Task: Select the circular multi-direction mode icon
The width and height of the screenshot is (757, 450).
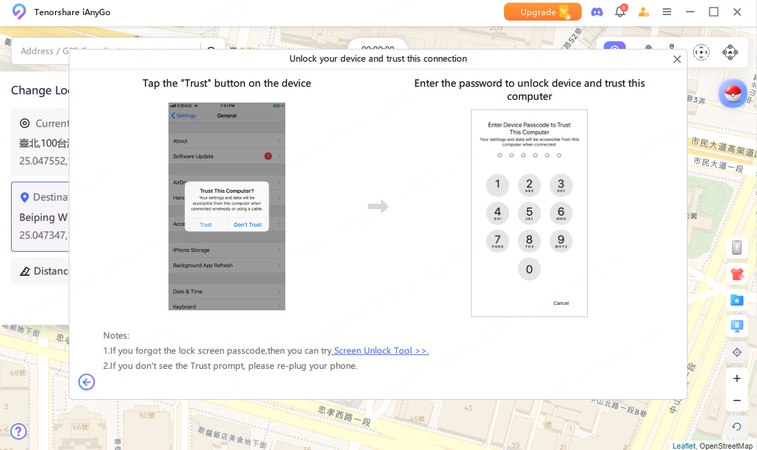Action: [x=701, y=52]
